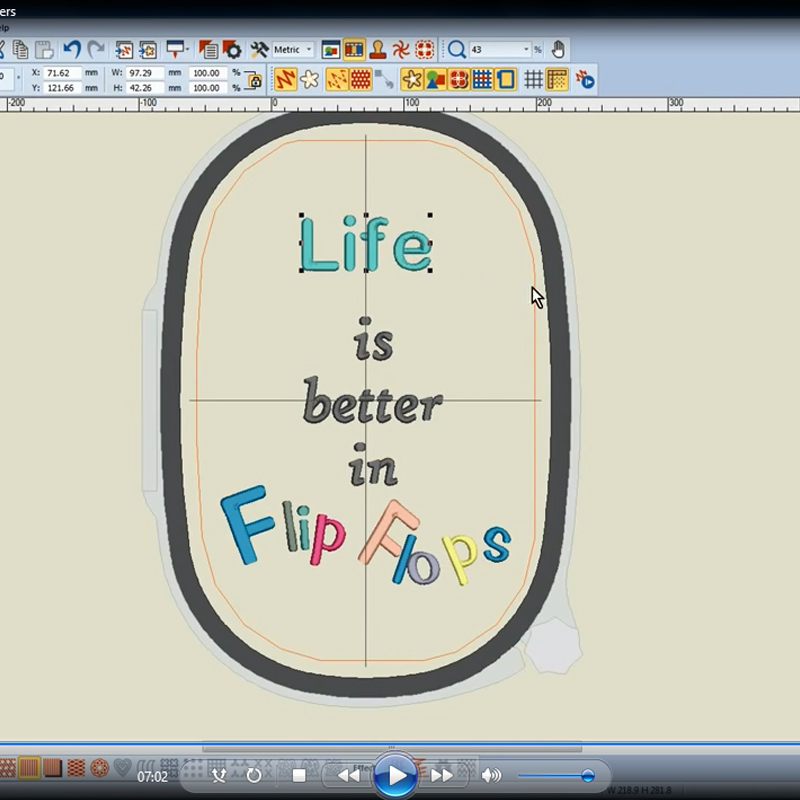Toggle the highlighted film strip icon
800x800 pixels.
coord(354,49)
